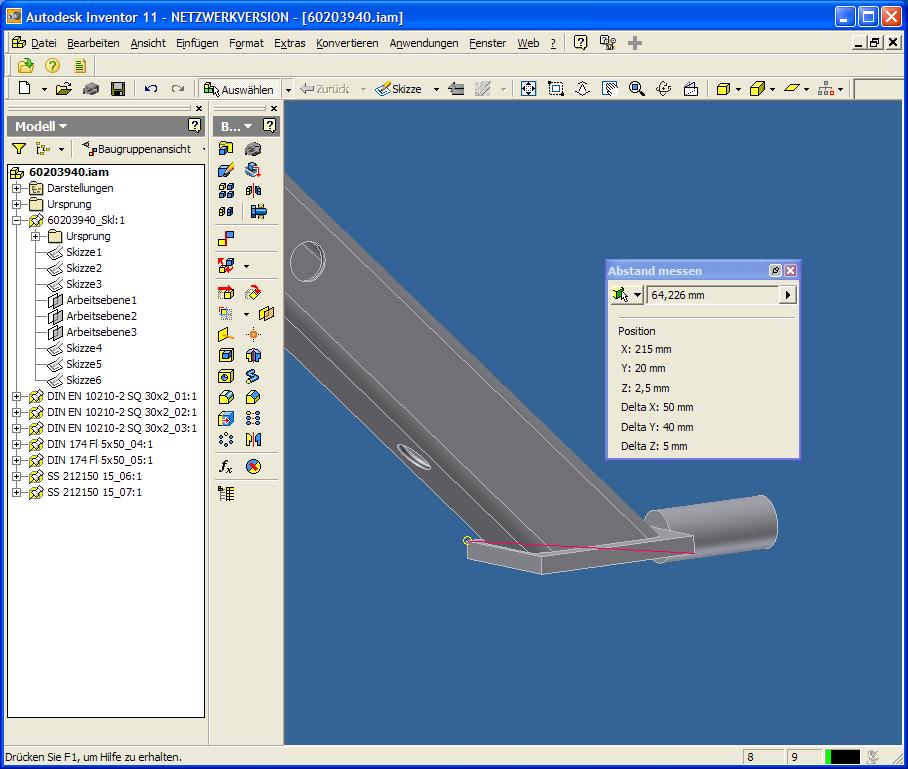908x769 pixels.
Task: Open the Bill of Materials icon
Action: coord(226,493)
